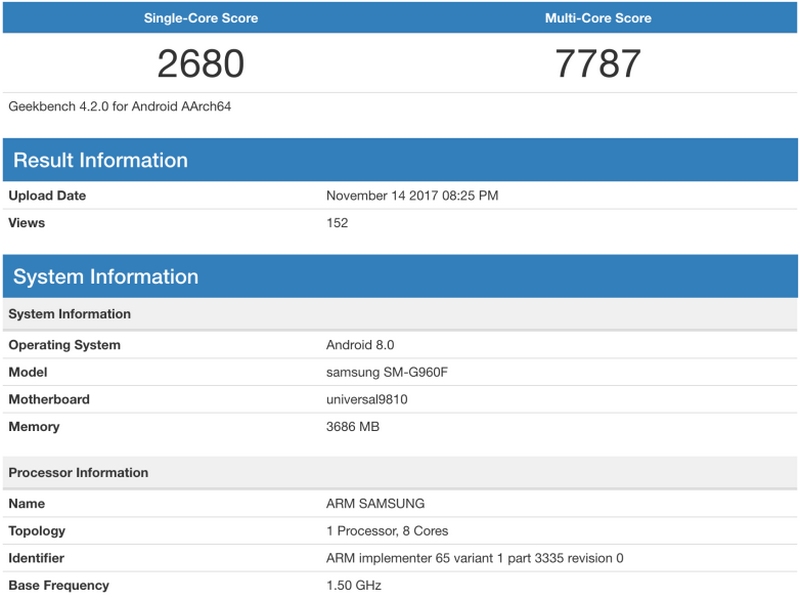Click the Single-Core Score header
Viewport: 800px width, 601px height.
[201, 18]
